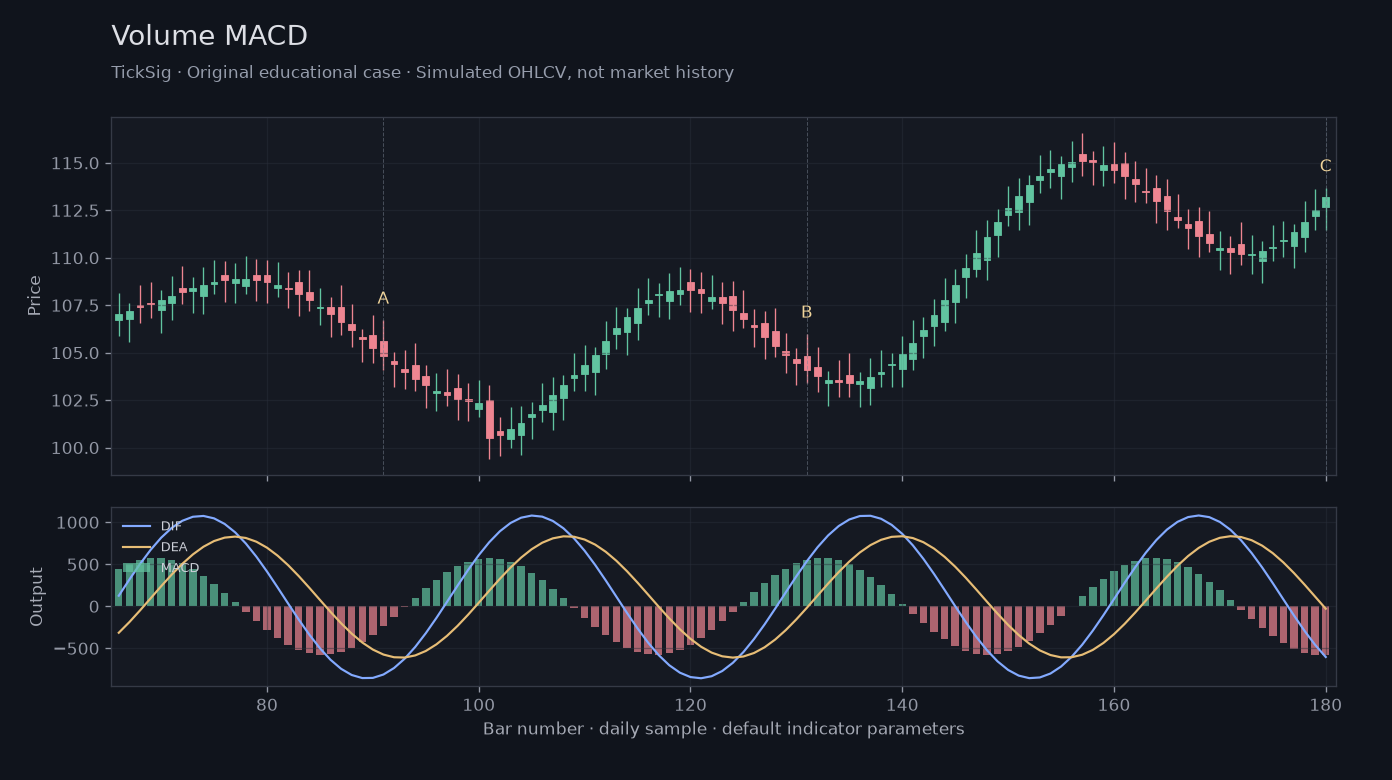The width and height of the screenshot is (1392, 780).
Task: Click the 112.5 price axis tick label
Action: point(75,211)
